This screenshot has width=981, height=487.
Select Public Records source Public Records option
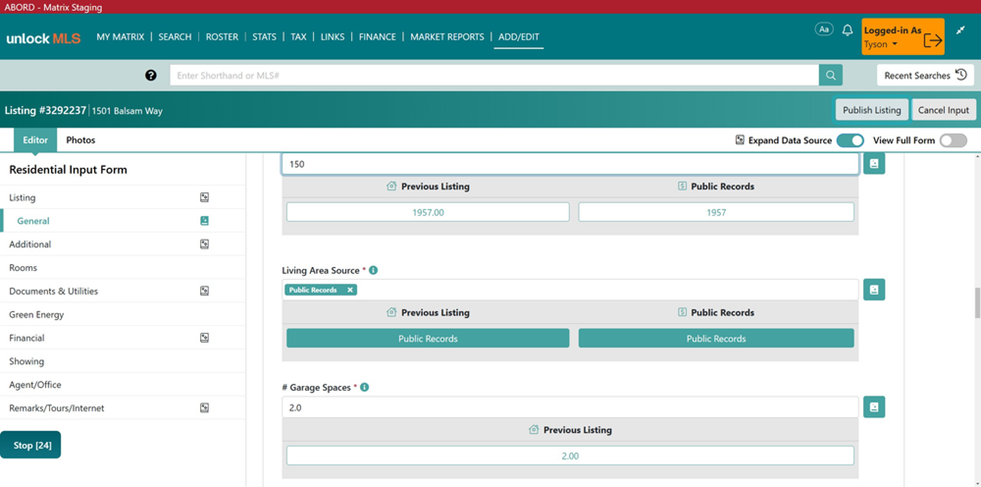[716, 339]
